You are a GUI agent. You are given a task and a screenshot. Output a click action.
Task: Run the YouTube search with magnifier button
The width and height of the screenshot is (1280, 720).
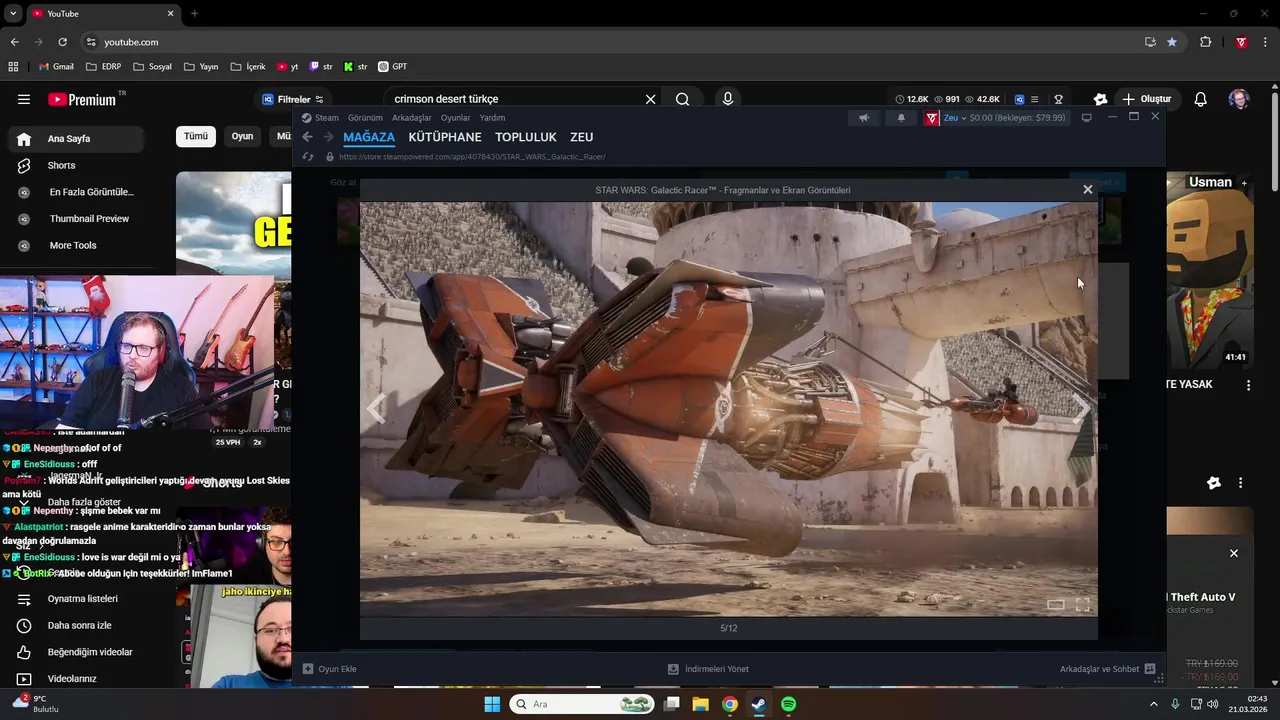pyautogui.click(x=682, y=99)
